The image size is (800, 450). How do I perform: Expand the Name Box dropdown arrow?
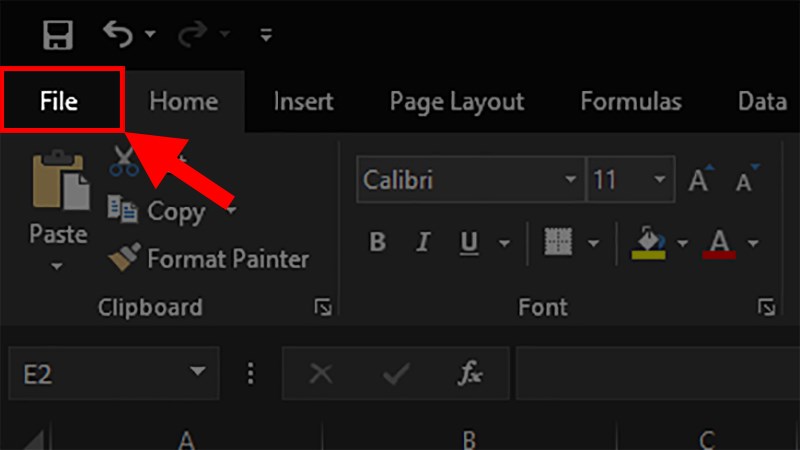pyautogui.click(x=197, y=371)
